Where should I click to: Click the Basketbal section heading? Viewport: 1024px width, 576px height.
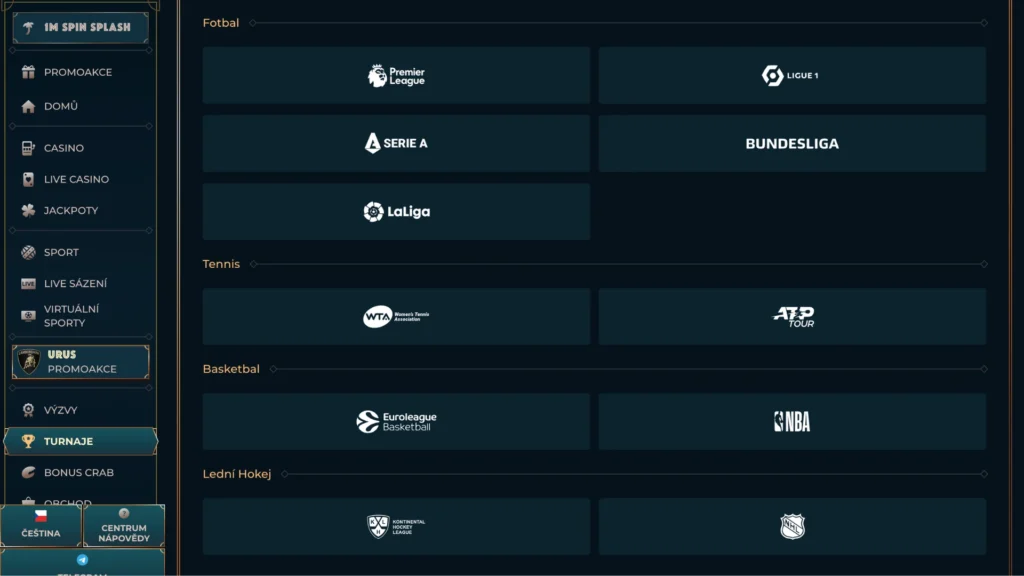point(231,369)
